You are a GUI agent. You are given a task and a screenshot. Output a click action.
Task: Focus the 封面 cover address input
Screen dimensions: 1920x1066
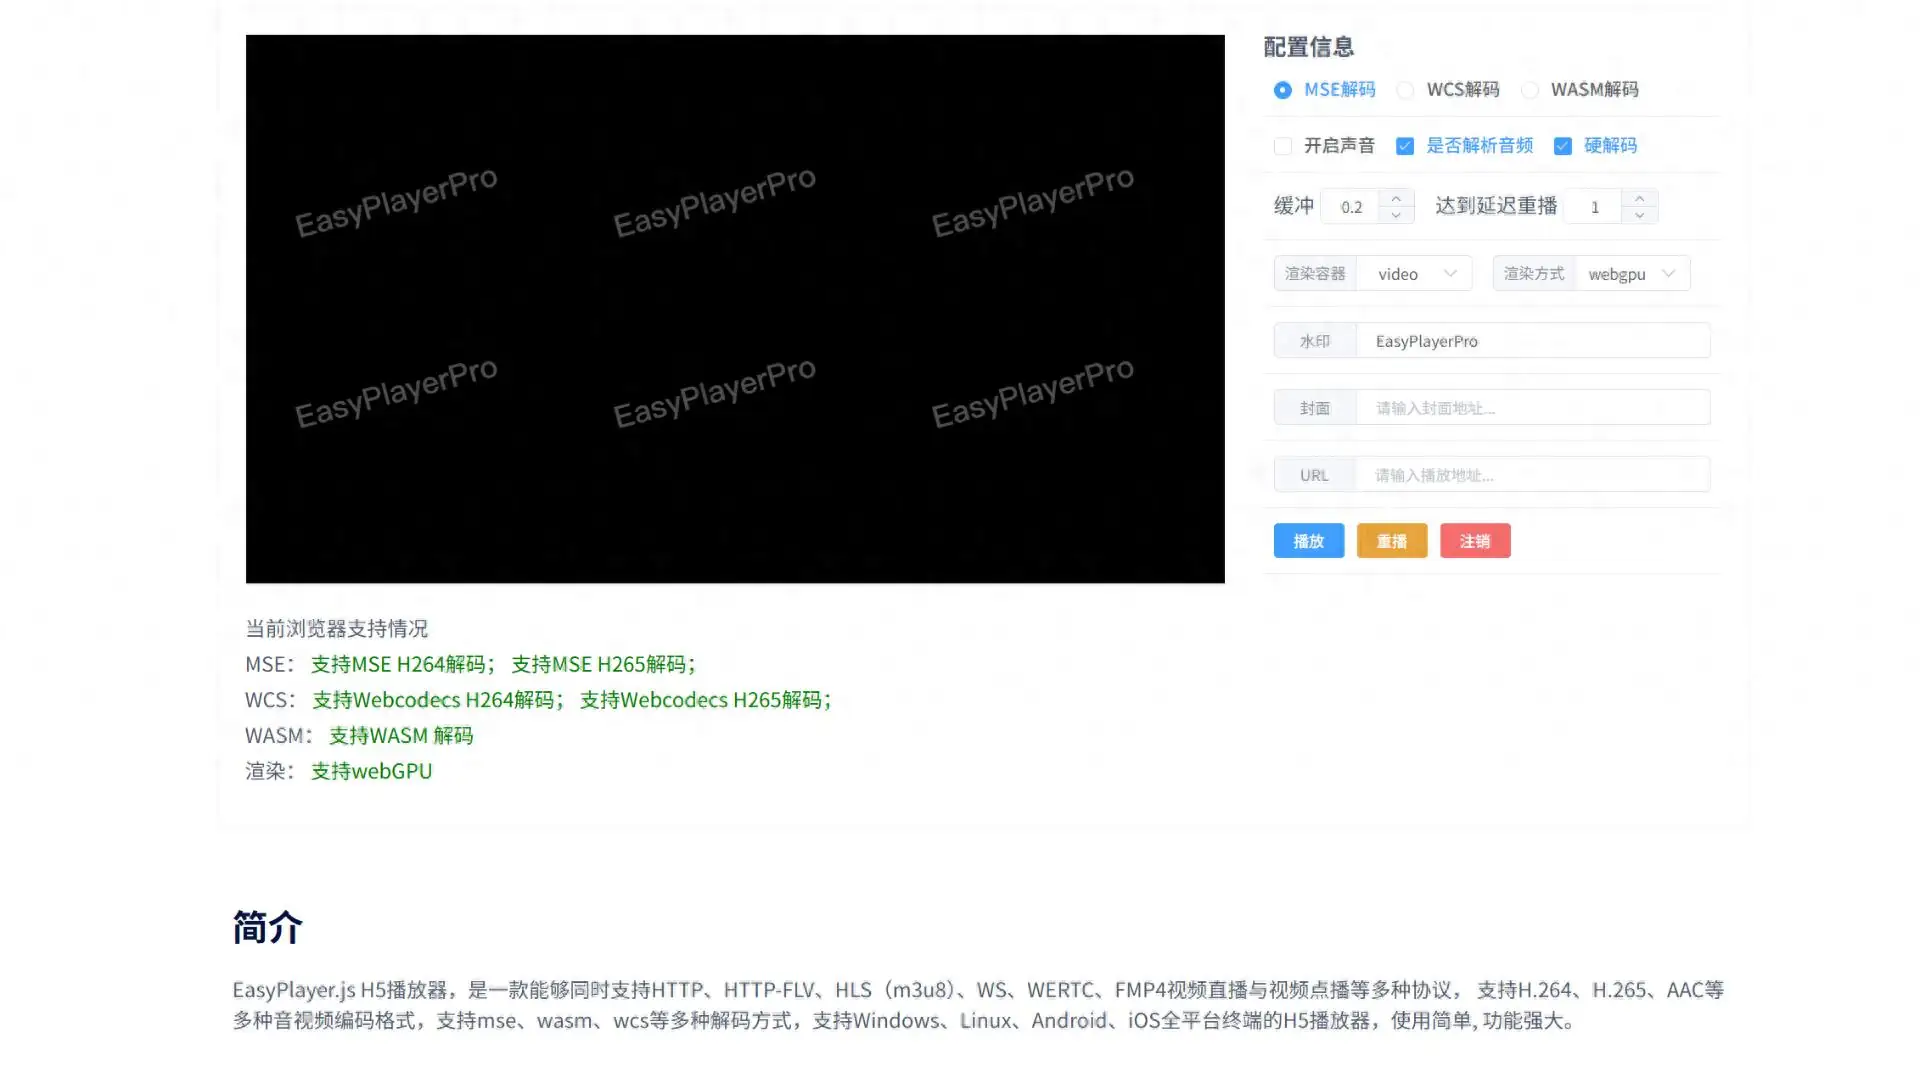tap(1533, 408)
